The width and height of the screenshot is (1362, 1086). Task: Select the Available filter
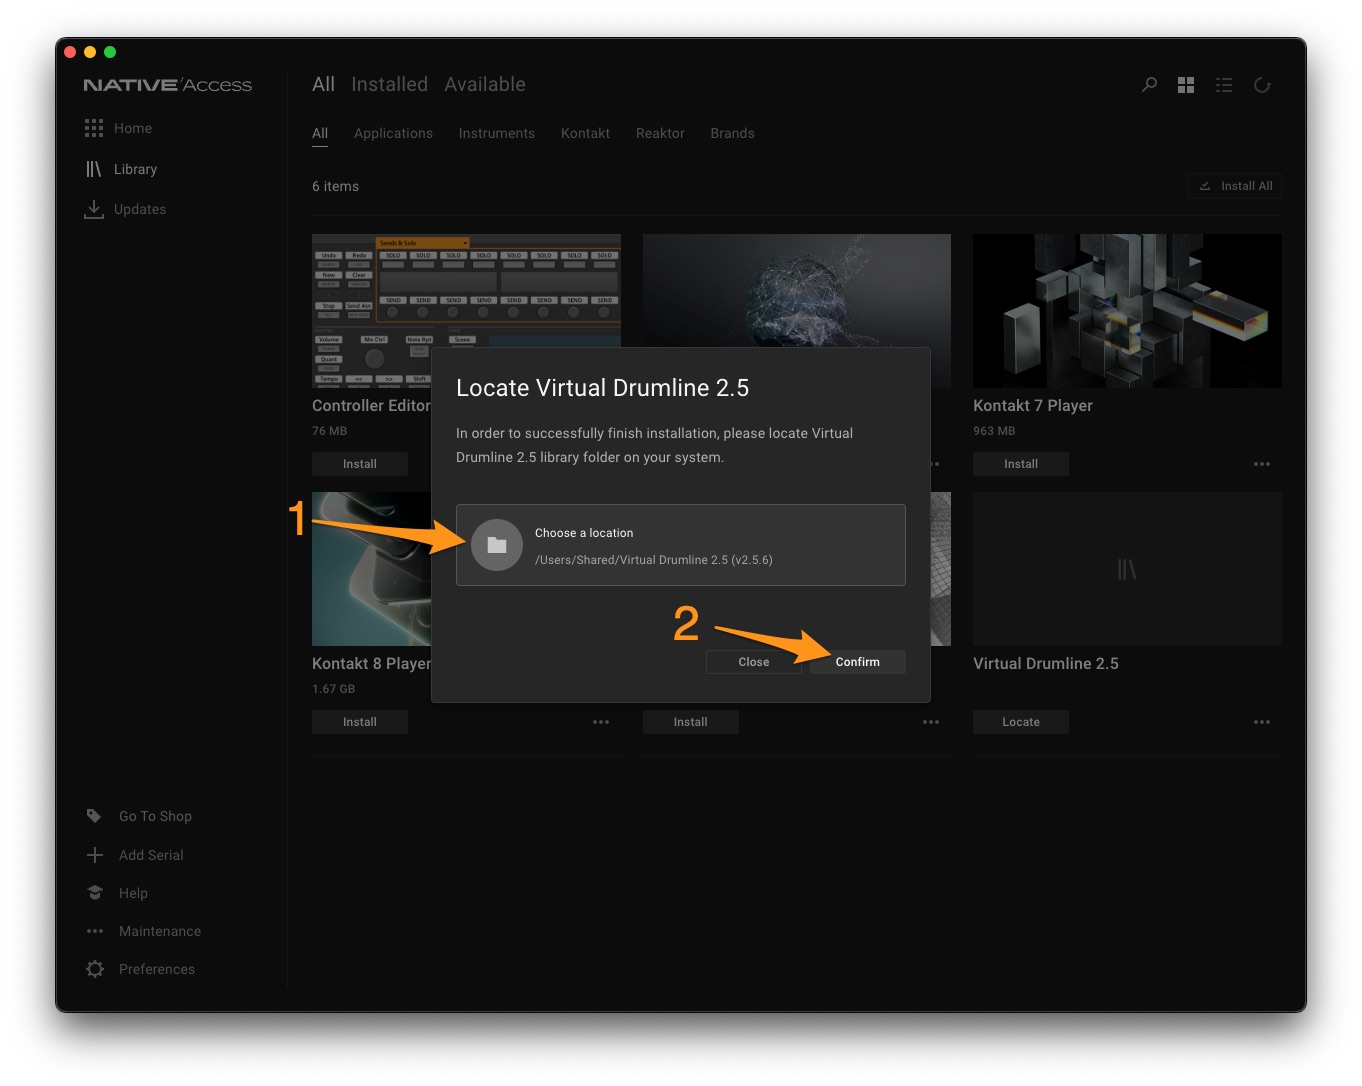click(485, 85)
